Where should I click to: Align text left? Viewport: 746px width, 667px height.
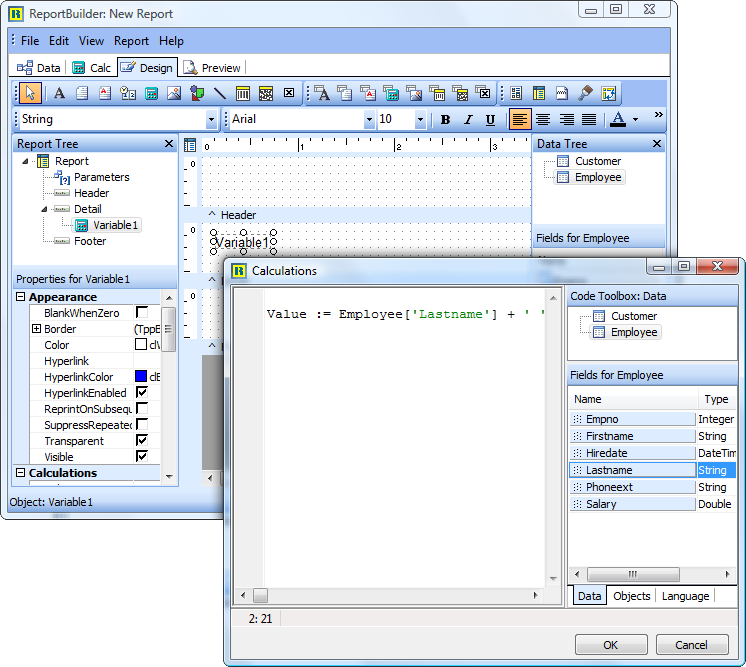click(x=520, y=119)
